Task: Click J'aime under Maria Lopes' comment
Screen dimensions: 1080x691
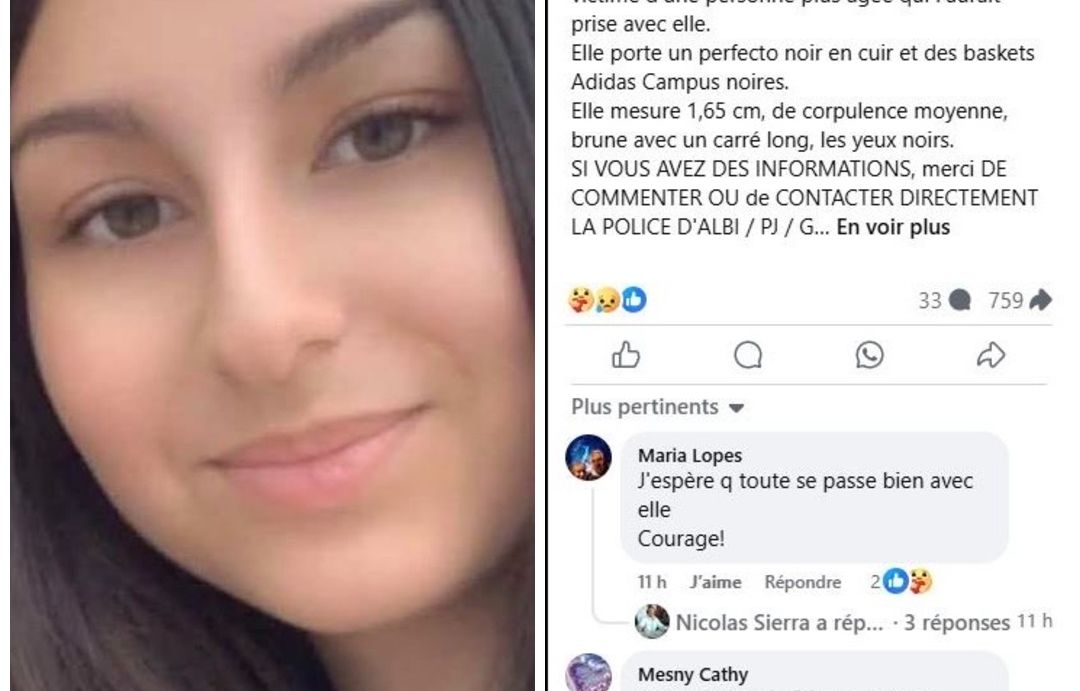Action: [716, 582]
